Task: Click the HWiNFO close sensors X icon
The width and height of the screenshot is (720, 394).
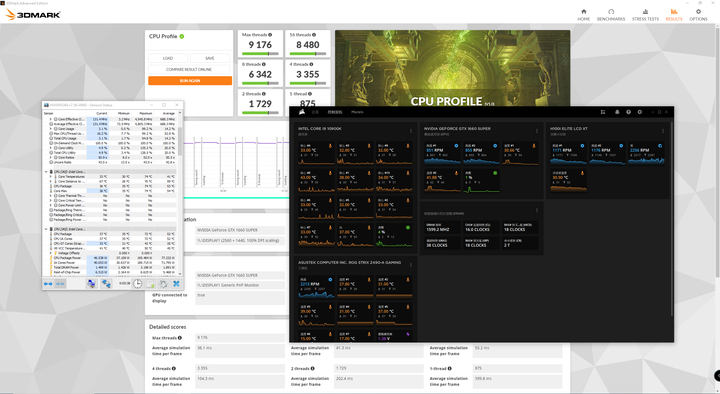Action: pos(176,284)
